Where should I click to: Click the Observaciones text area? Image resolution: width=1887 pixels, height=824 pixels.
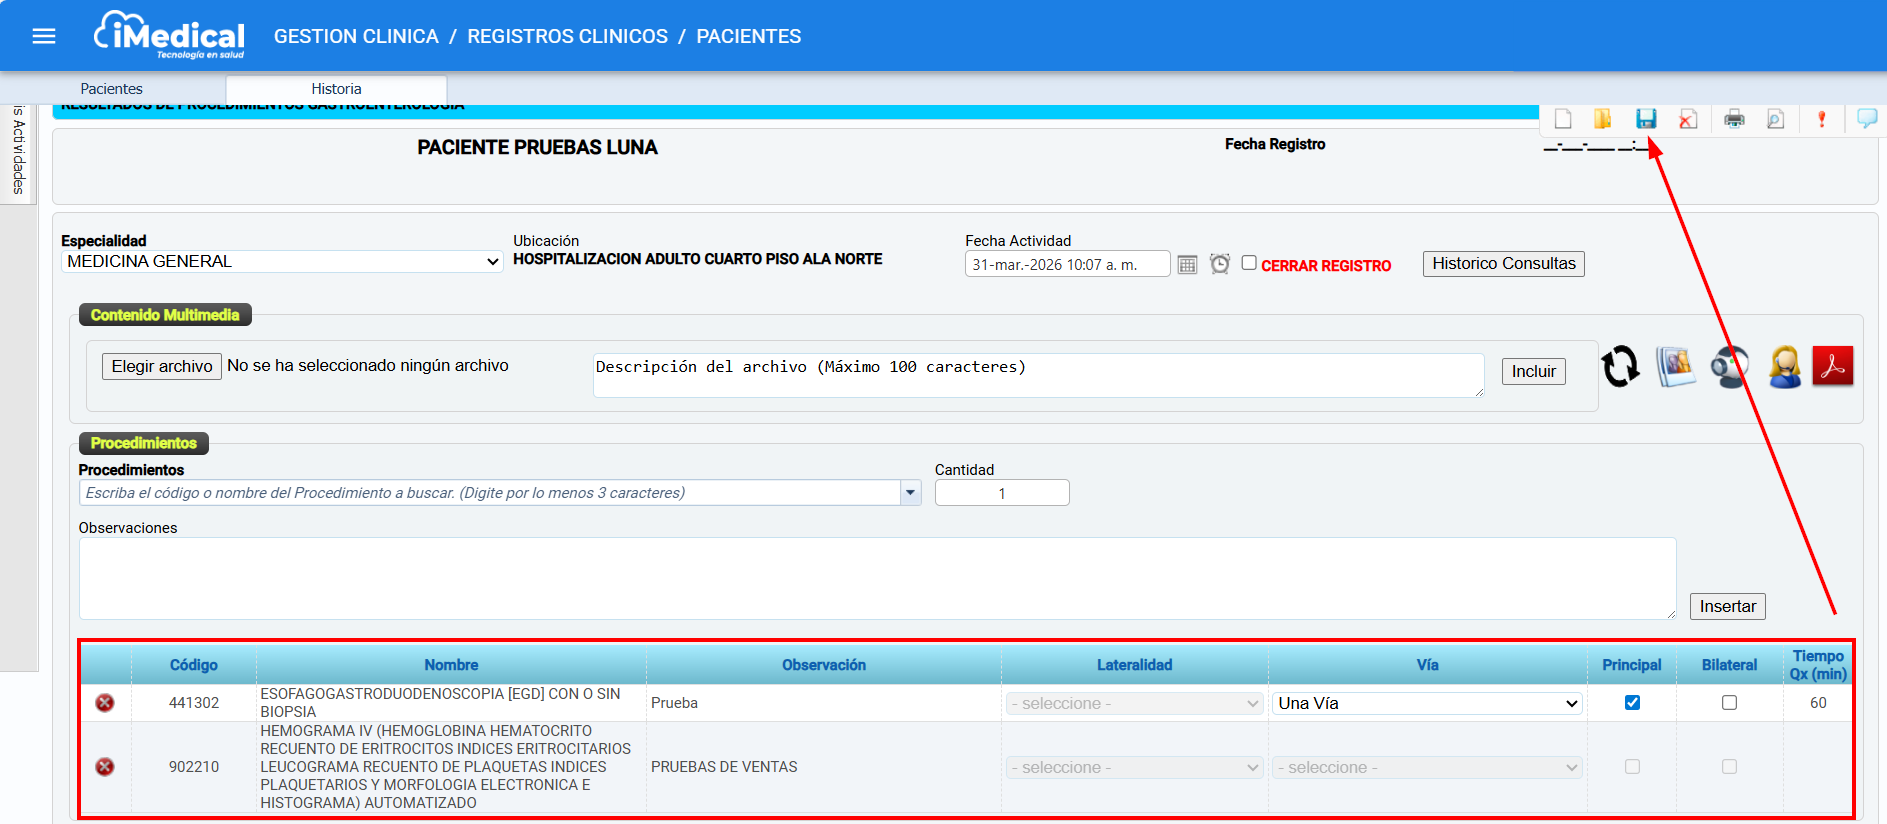(x=877, y=578)
